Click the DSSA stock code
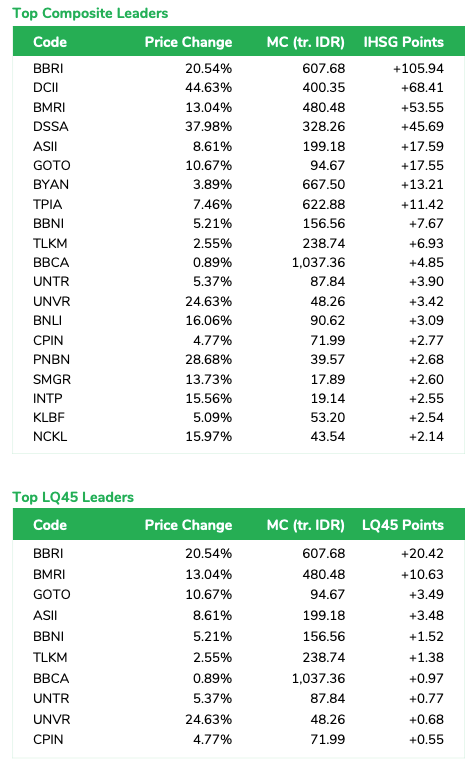The image size is (476, 769). [x=50, y=127]
